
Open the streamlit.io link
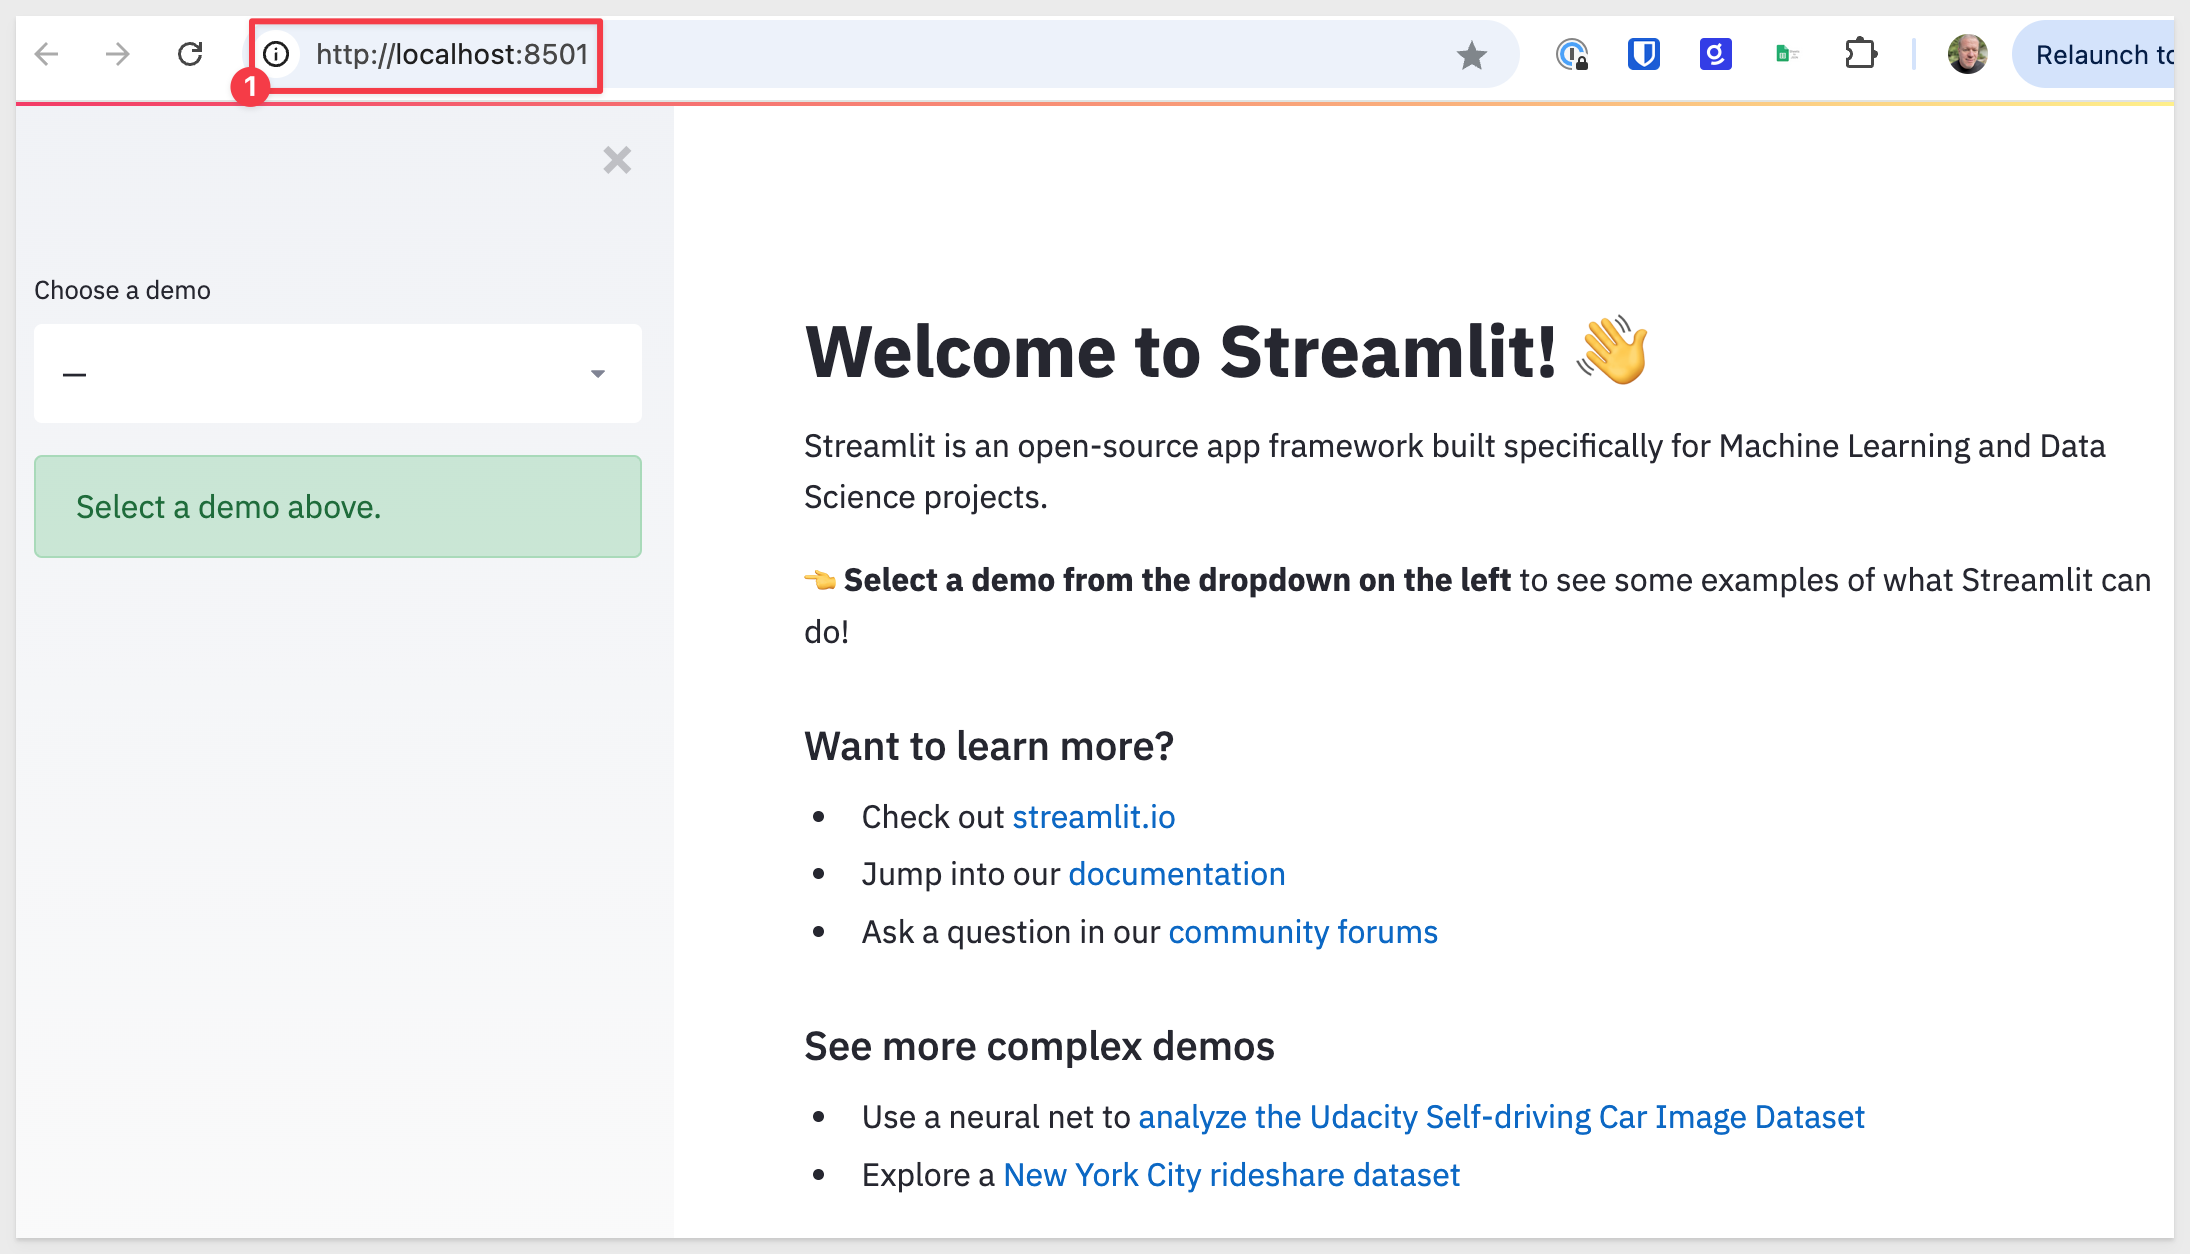1094,817
